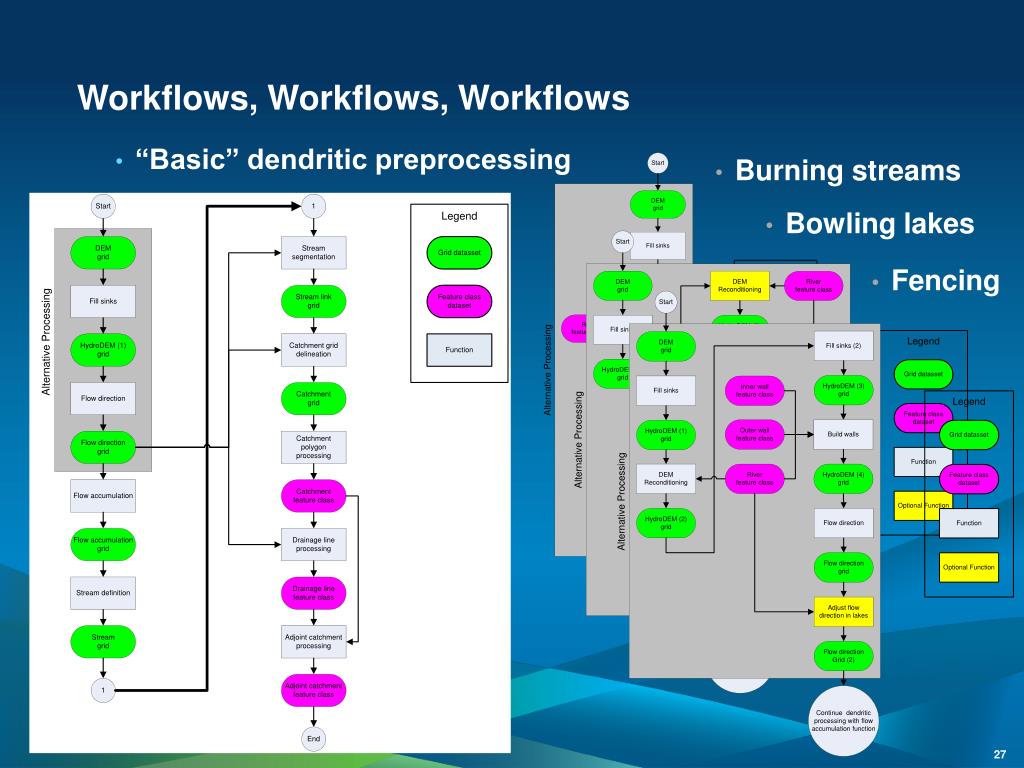The height and width of the screenshot is (768, 1024).
Task: Select the green Flow accumulation grid node
Action: (103, 544)
